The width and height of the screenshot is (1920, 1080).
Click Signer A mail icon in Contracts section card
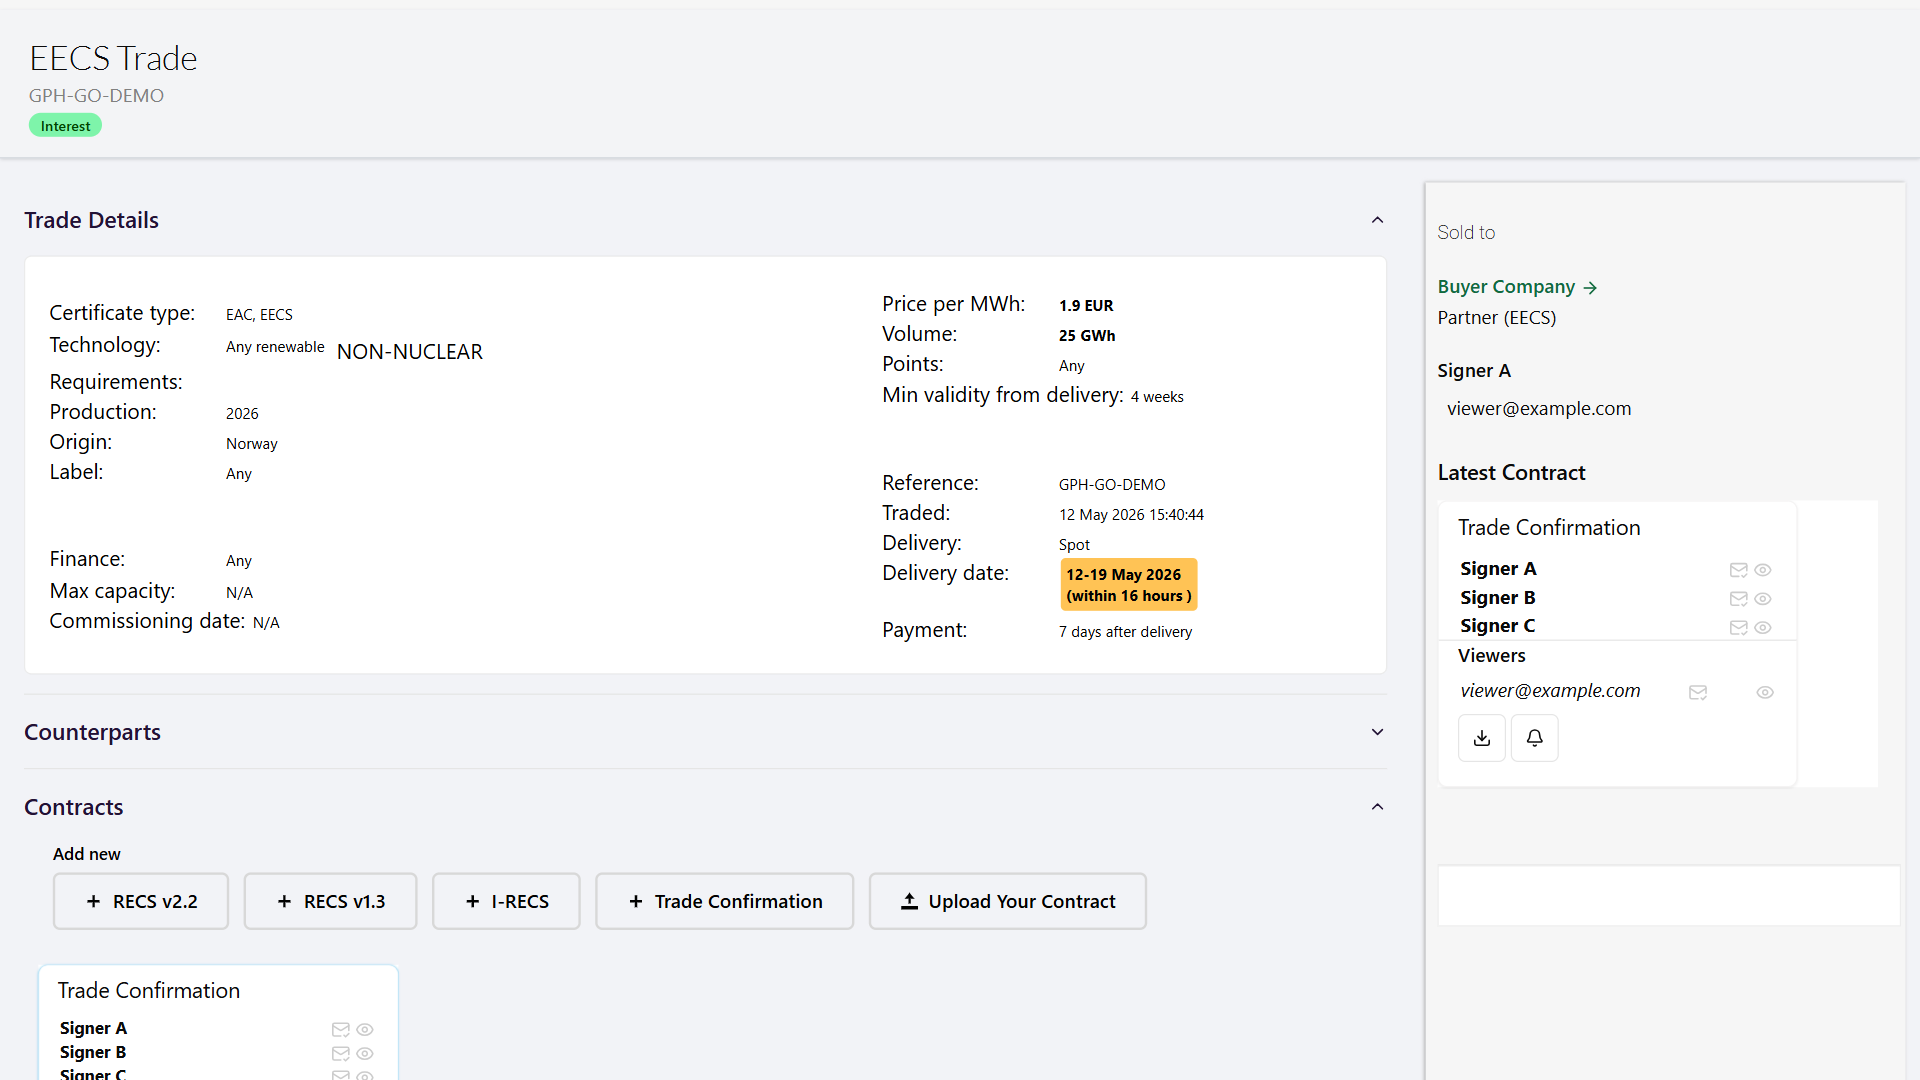click(x=340, y=1030)
